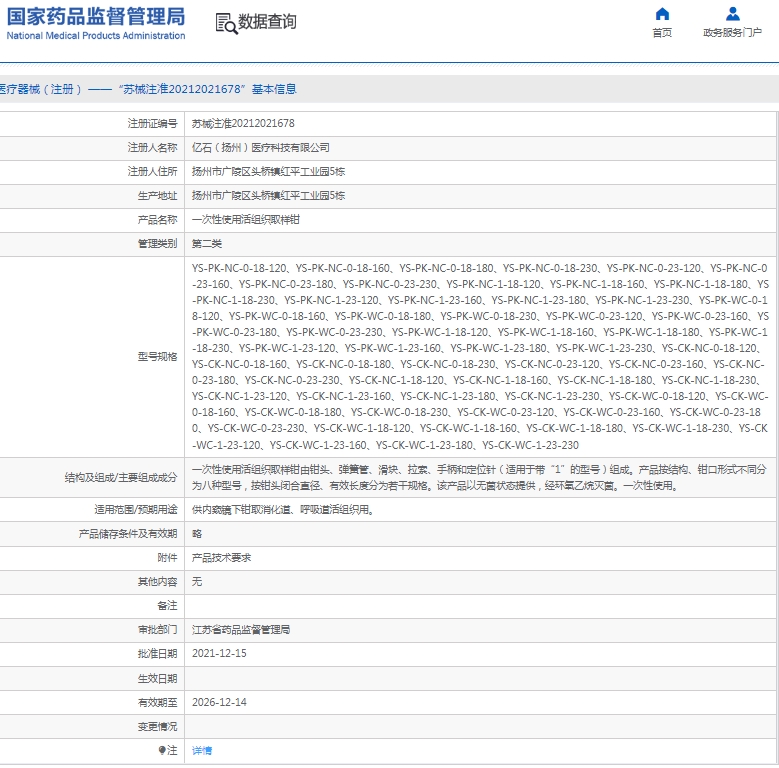Click the 备注 row label
Image resolution: width=779 pixels, height=768 pixels.
(167, 606)
